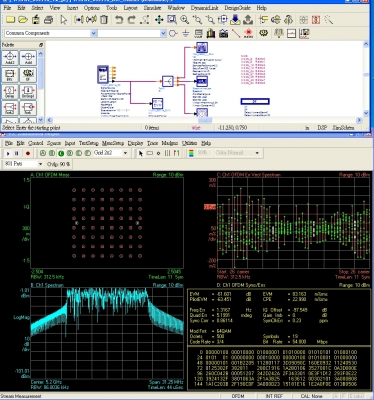Open the Common Components palette dropdown
This screenshot has width=374, height=400.
click(93, 33)
